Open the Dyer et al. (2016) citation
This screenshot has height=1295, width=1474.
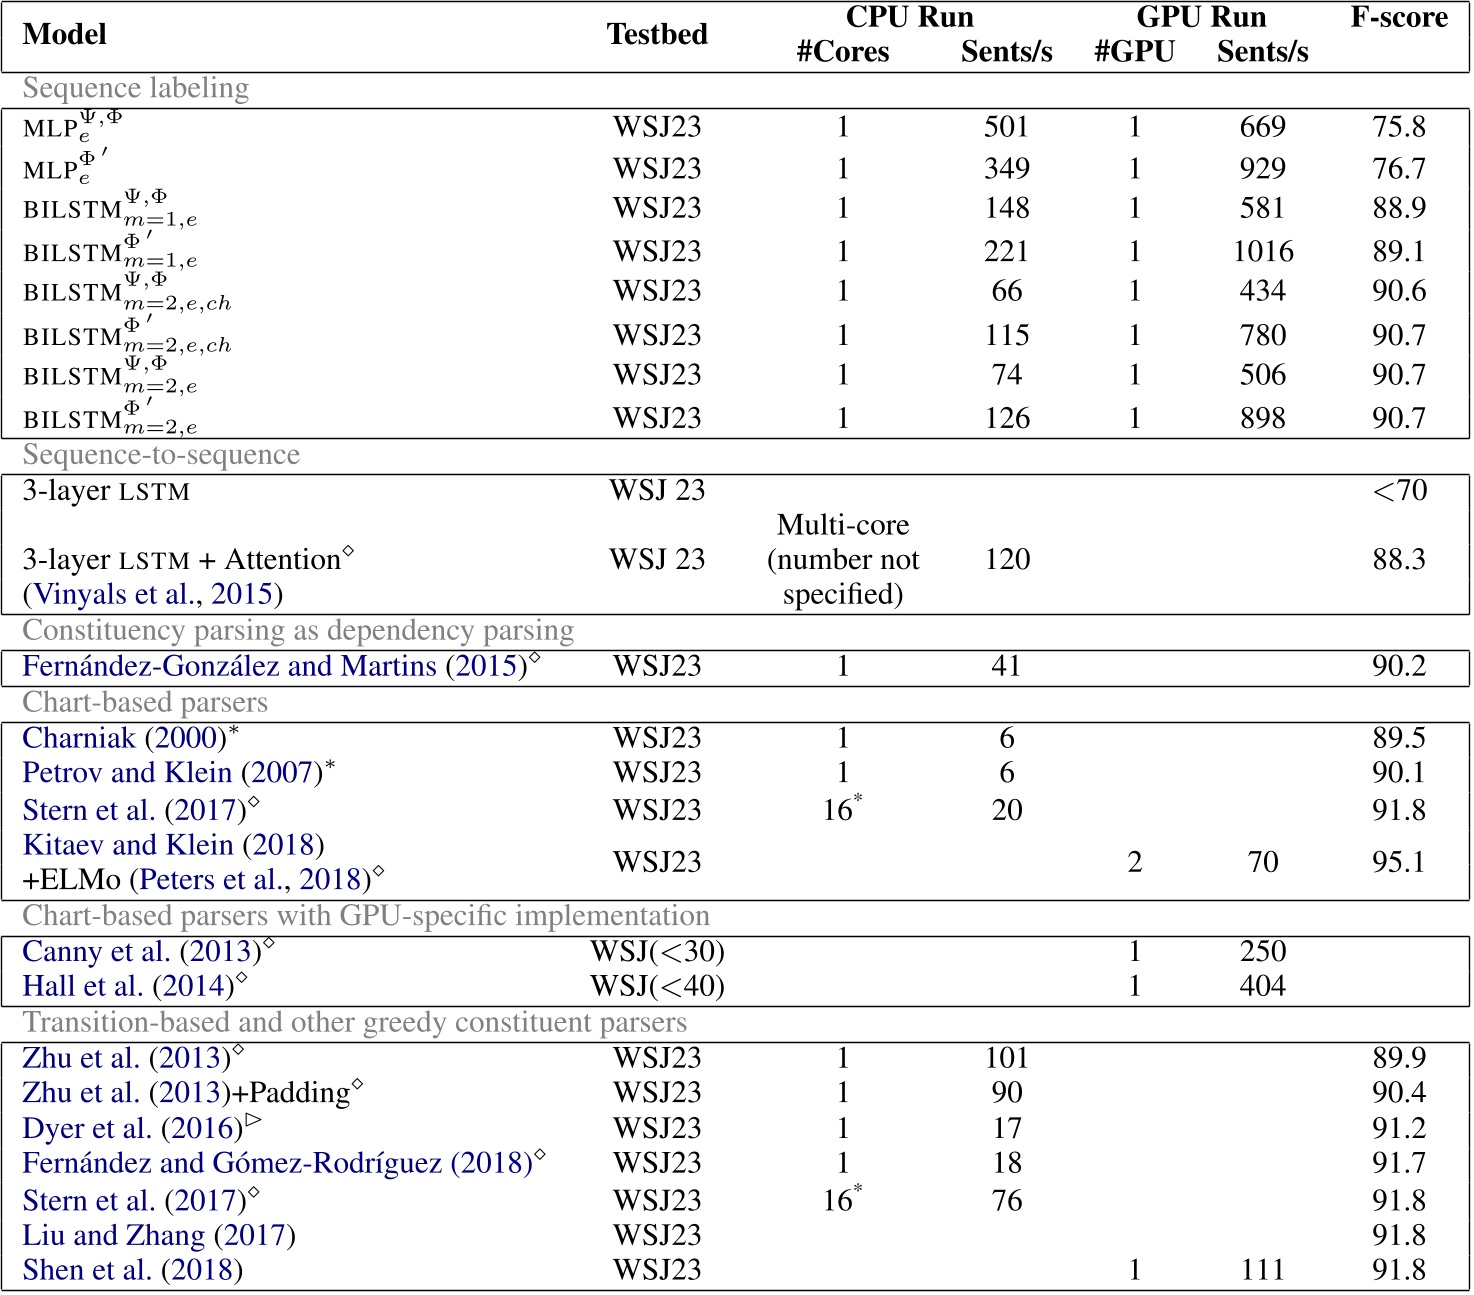coord(132,1129)
